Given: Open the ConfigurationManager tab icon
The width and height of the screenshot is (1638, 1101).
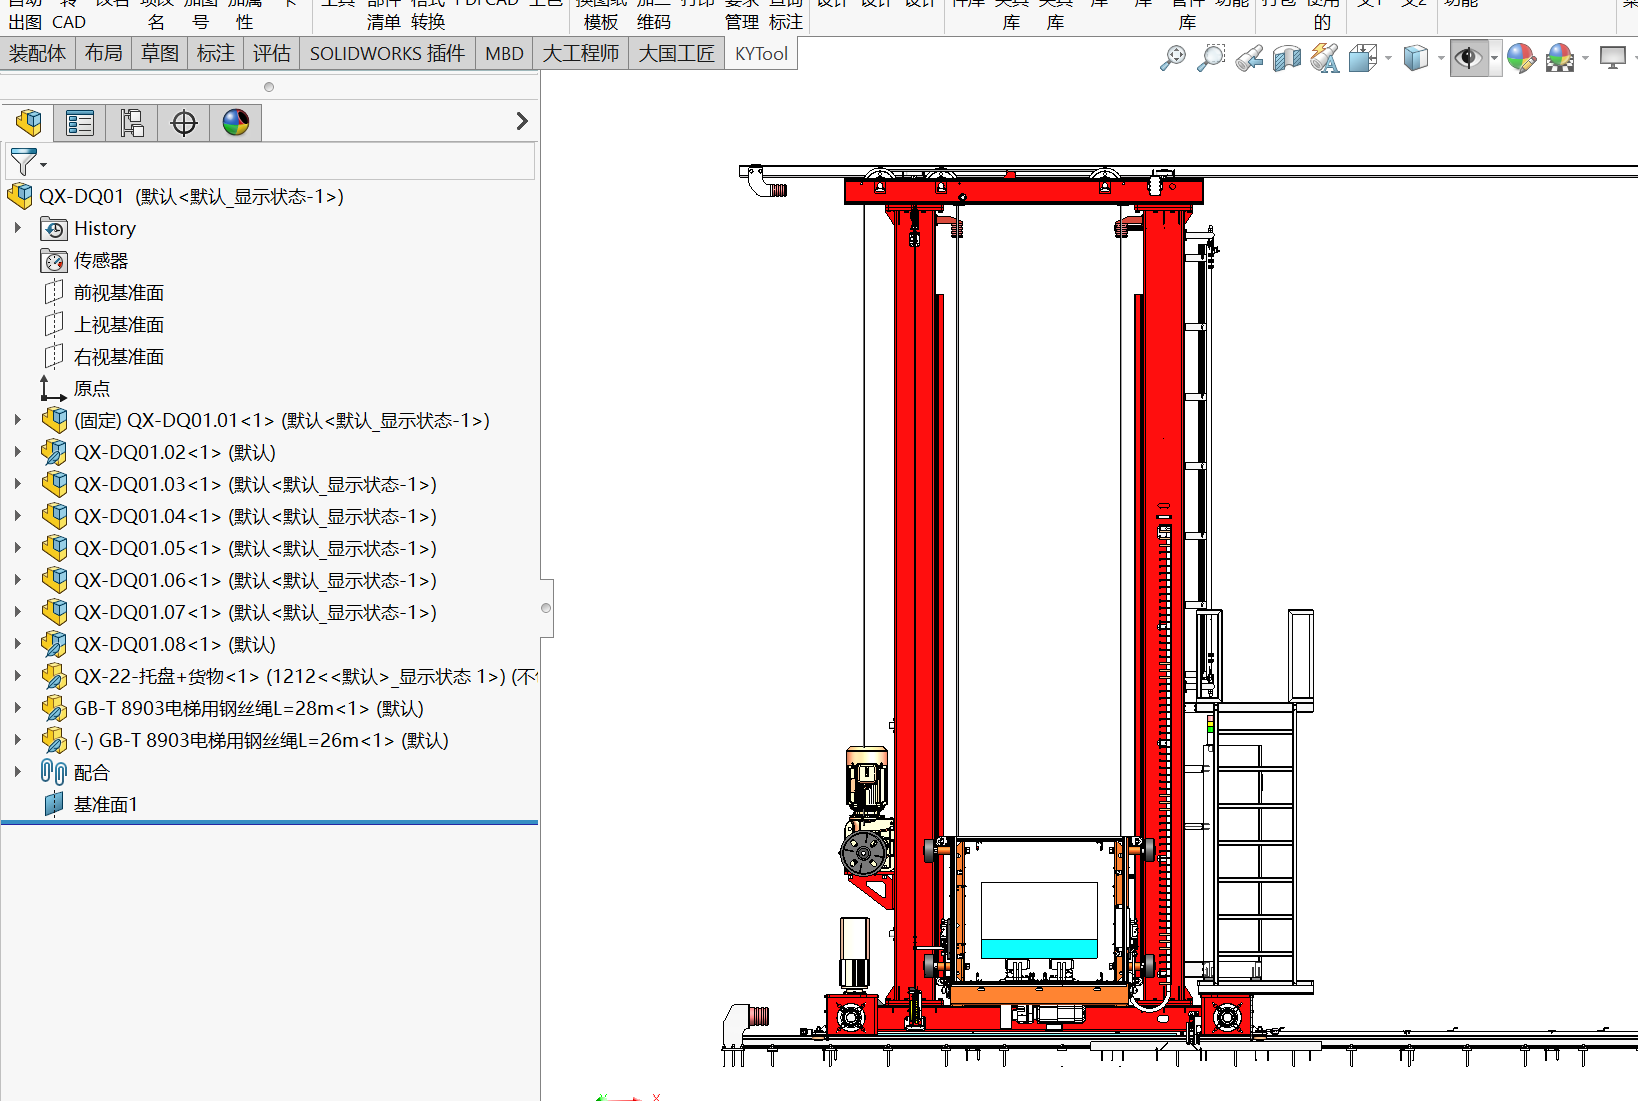Looking at the screenshot, I should coord(132,123).
